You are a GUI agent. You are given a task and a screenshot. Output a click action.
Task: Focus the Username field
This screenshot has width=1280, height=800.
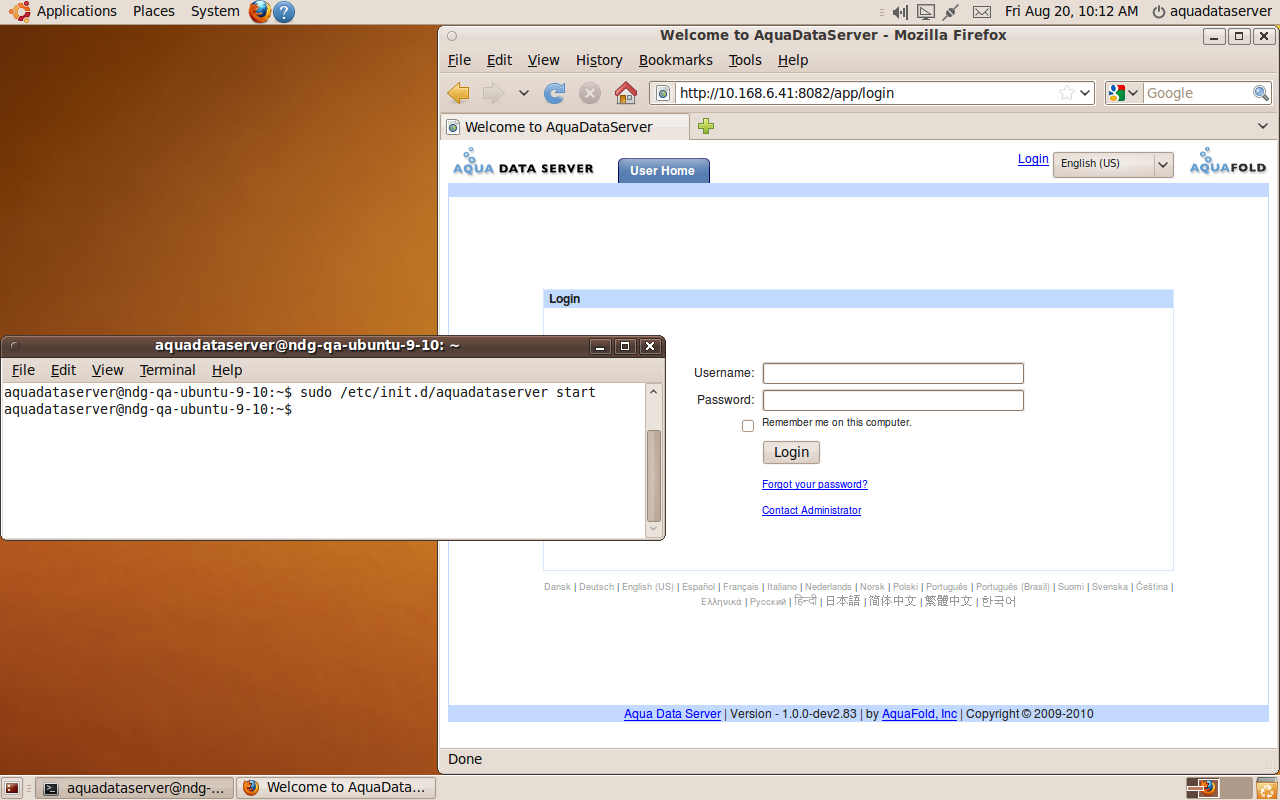[x=893, y=373]
